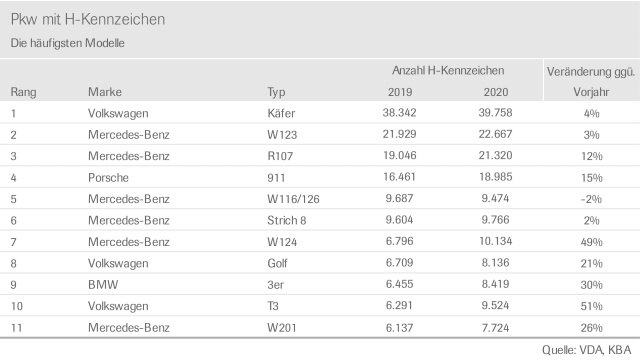Click the 'W201' type cell
The width and height of the screenshot is (640, 360).
coord(282,328)
